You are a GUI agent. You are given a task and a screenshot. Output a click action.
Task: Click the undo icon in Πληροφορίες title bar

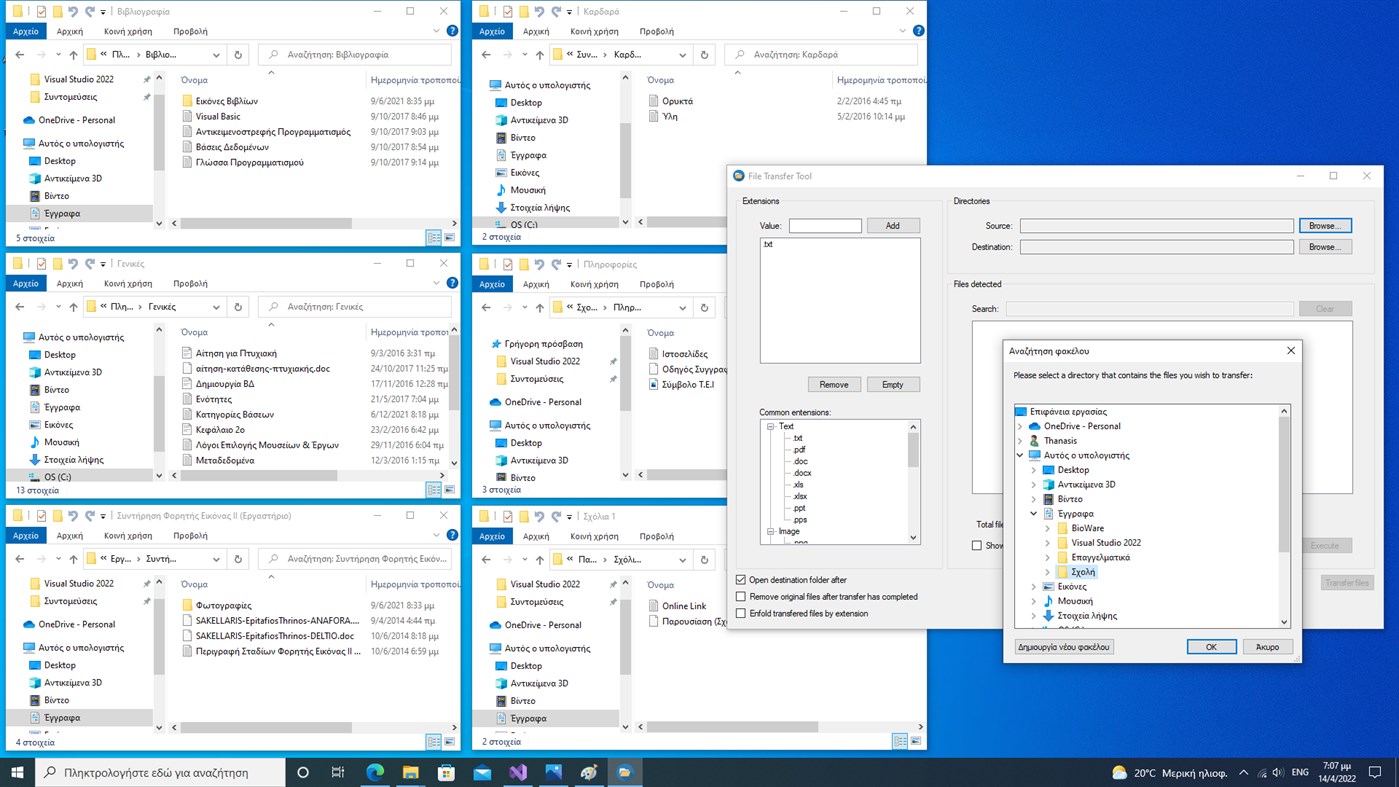539,264
